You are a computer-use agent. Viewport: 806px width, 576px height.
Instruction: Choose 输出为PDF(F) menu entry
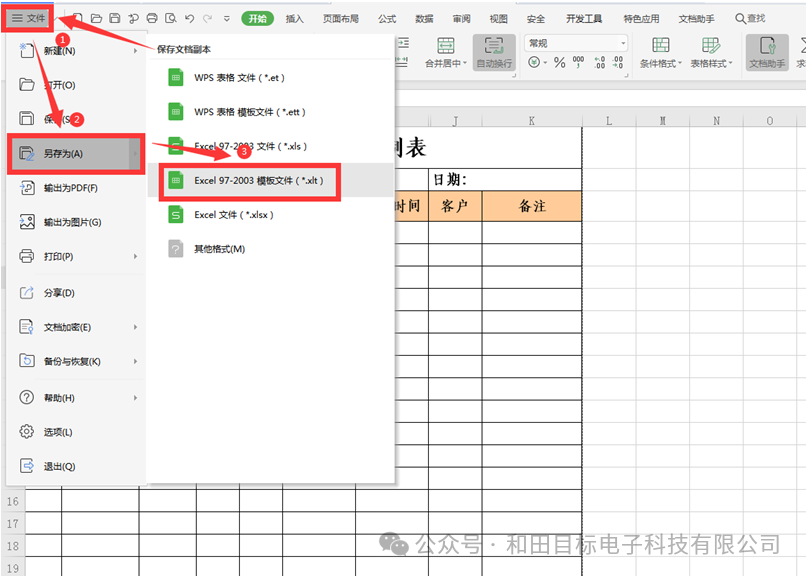coord(77,188)
